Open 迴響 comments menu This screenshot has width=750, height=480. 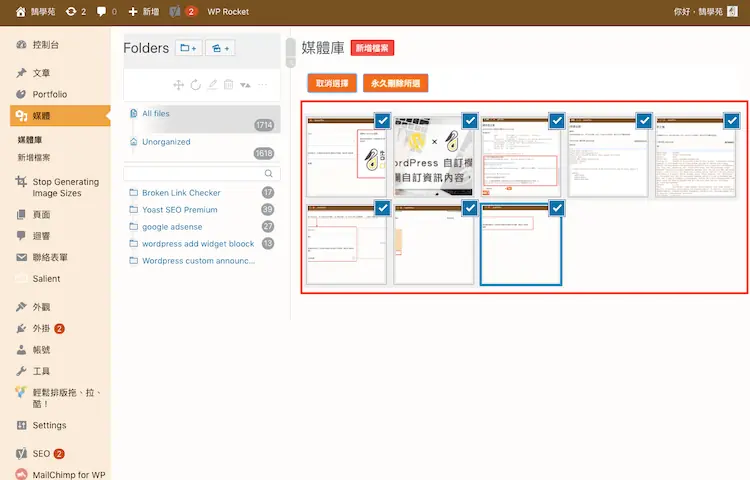tap(41, 236)
